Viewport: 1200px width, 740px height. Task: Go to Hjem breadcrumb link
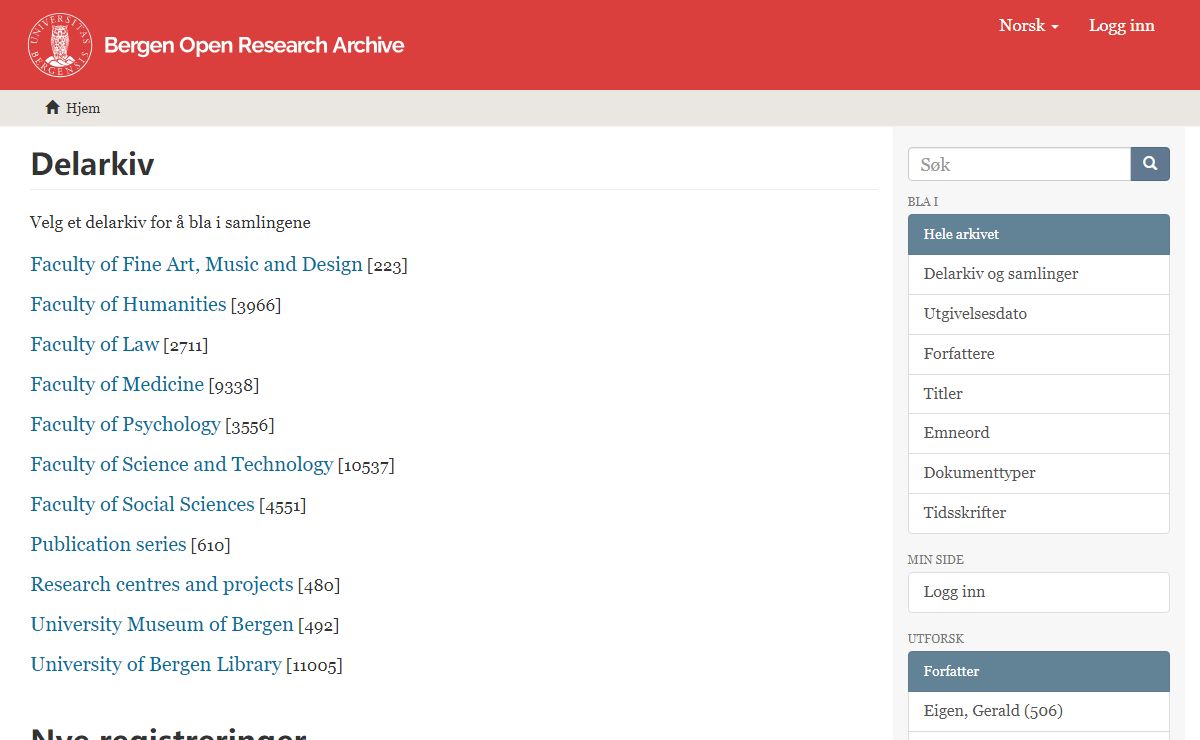(83, 108)
